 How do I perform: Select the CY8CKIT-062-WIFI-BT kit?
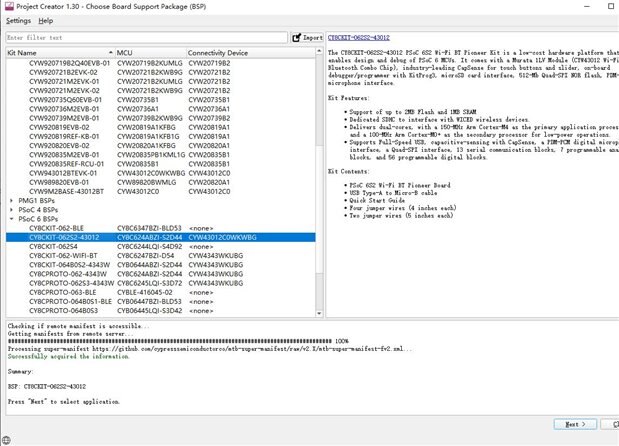coord(63,255)
